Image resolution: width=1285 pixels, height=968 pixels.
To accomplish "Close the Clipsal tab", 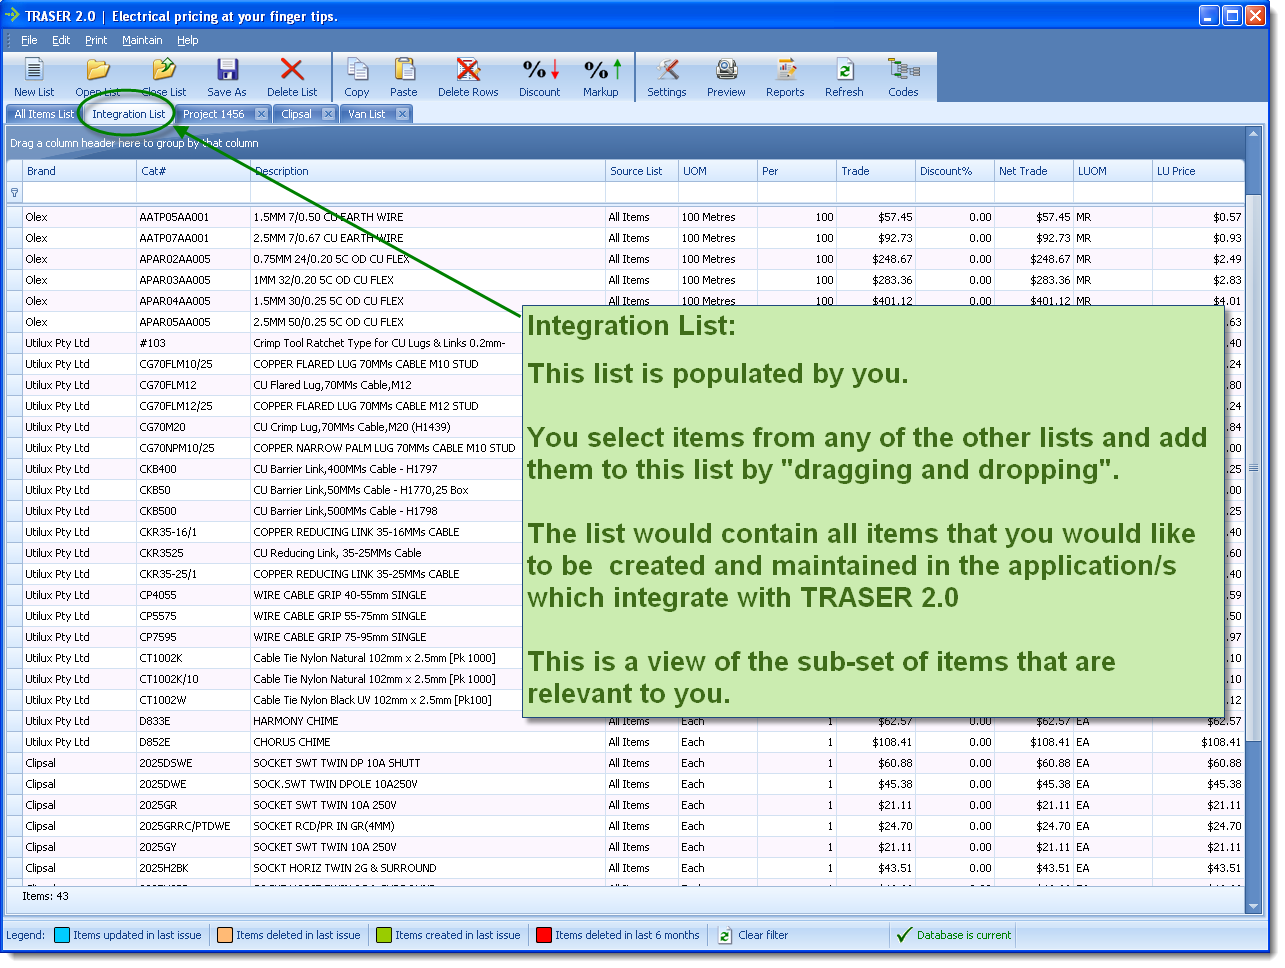I will point(328,114).
